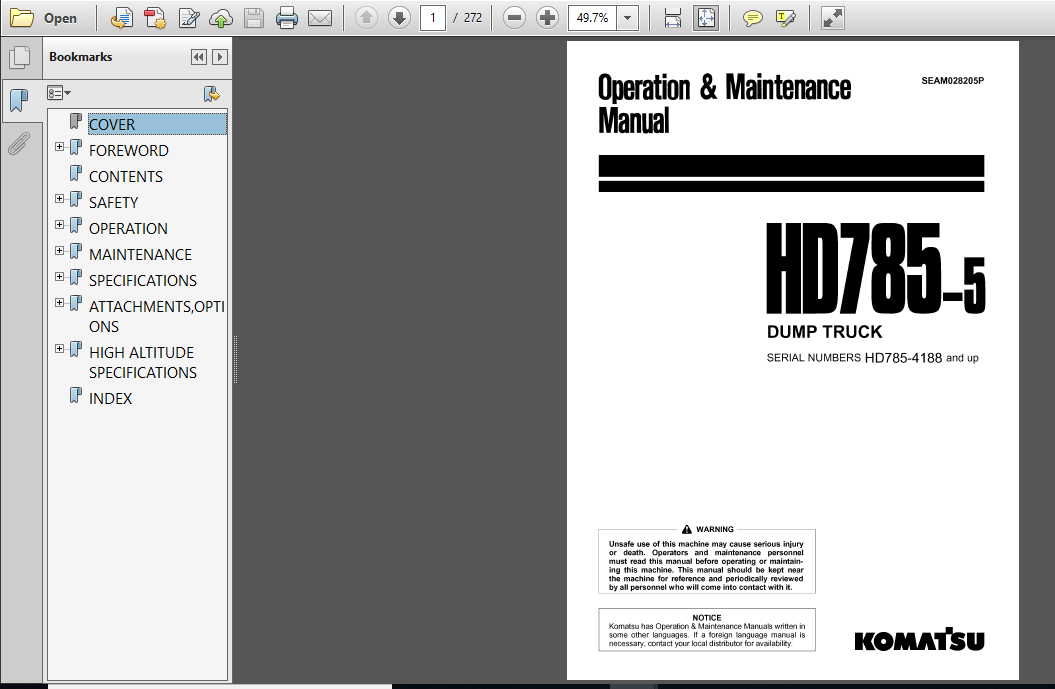The height and width of the screenshot is (689, 1055).
Task: Click the Operation & Maintenance Manual title
Action: coord(724,104)
